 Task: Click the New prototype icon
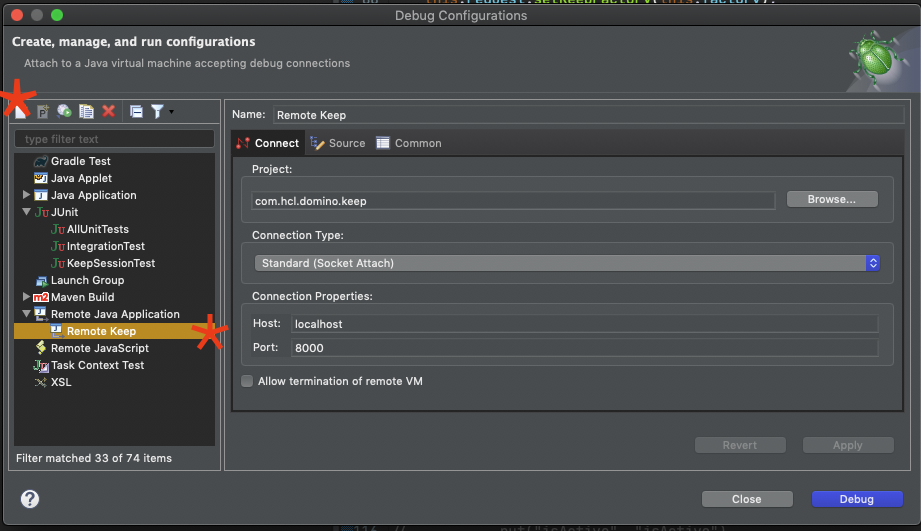(43, 111)
